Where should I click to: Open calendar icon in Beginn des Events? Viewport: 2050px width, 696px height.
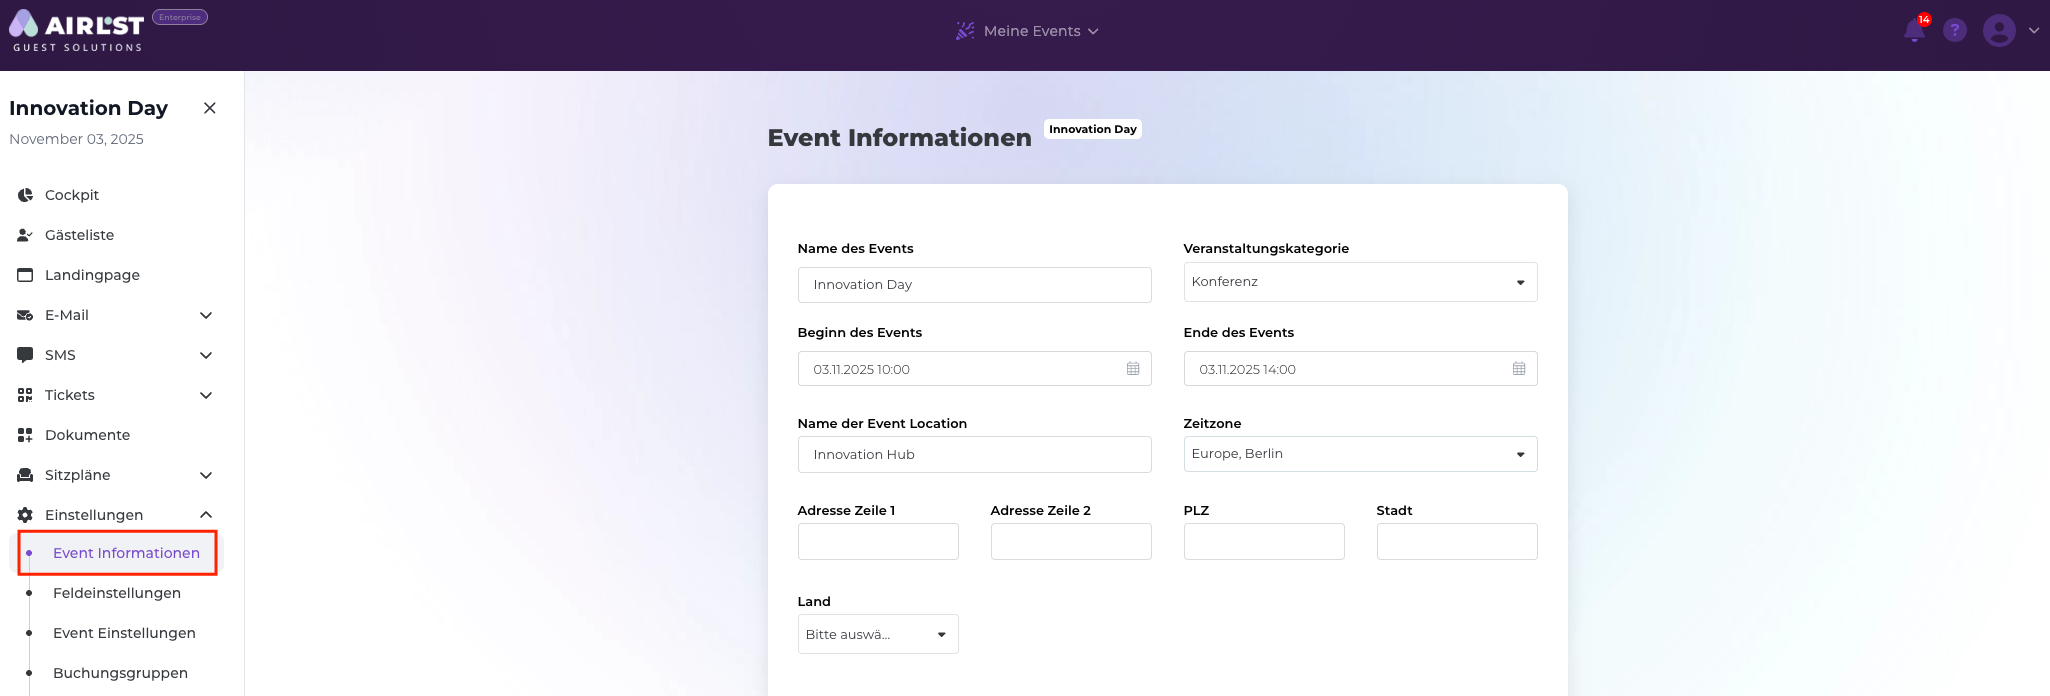click(x=1133, y=369)
